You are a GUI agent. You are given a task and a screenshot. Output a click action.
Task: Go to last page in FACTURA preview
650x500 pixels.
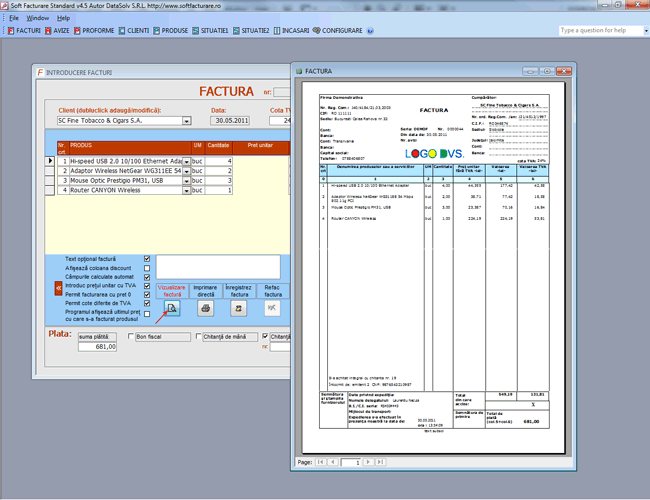click(x=381, y=462)
